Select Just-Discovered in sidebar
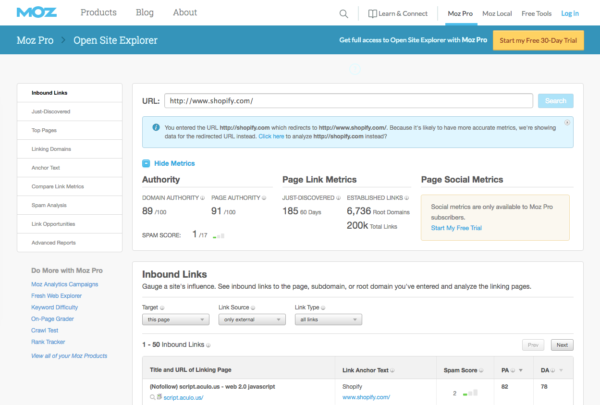Screen dimensions: 600x405 pyautogui.click(x=70, y=112)
